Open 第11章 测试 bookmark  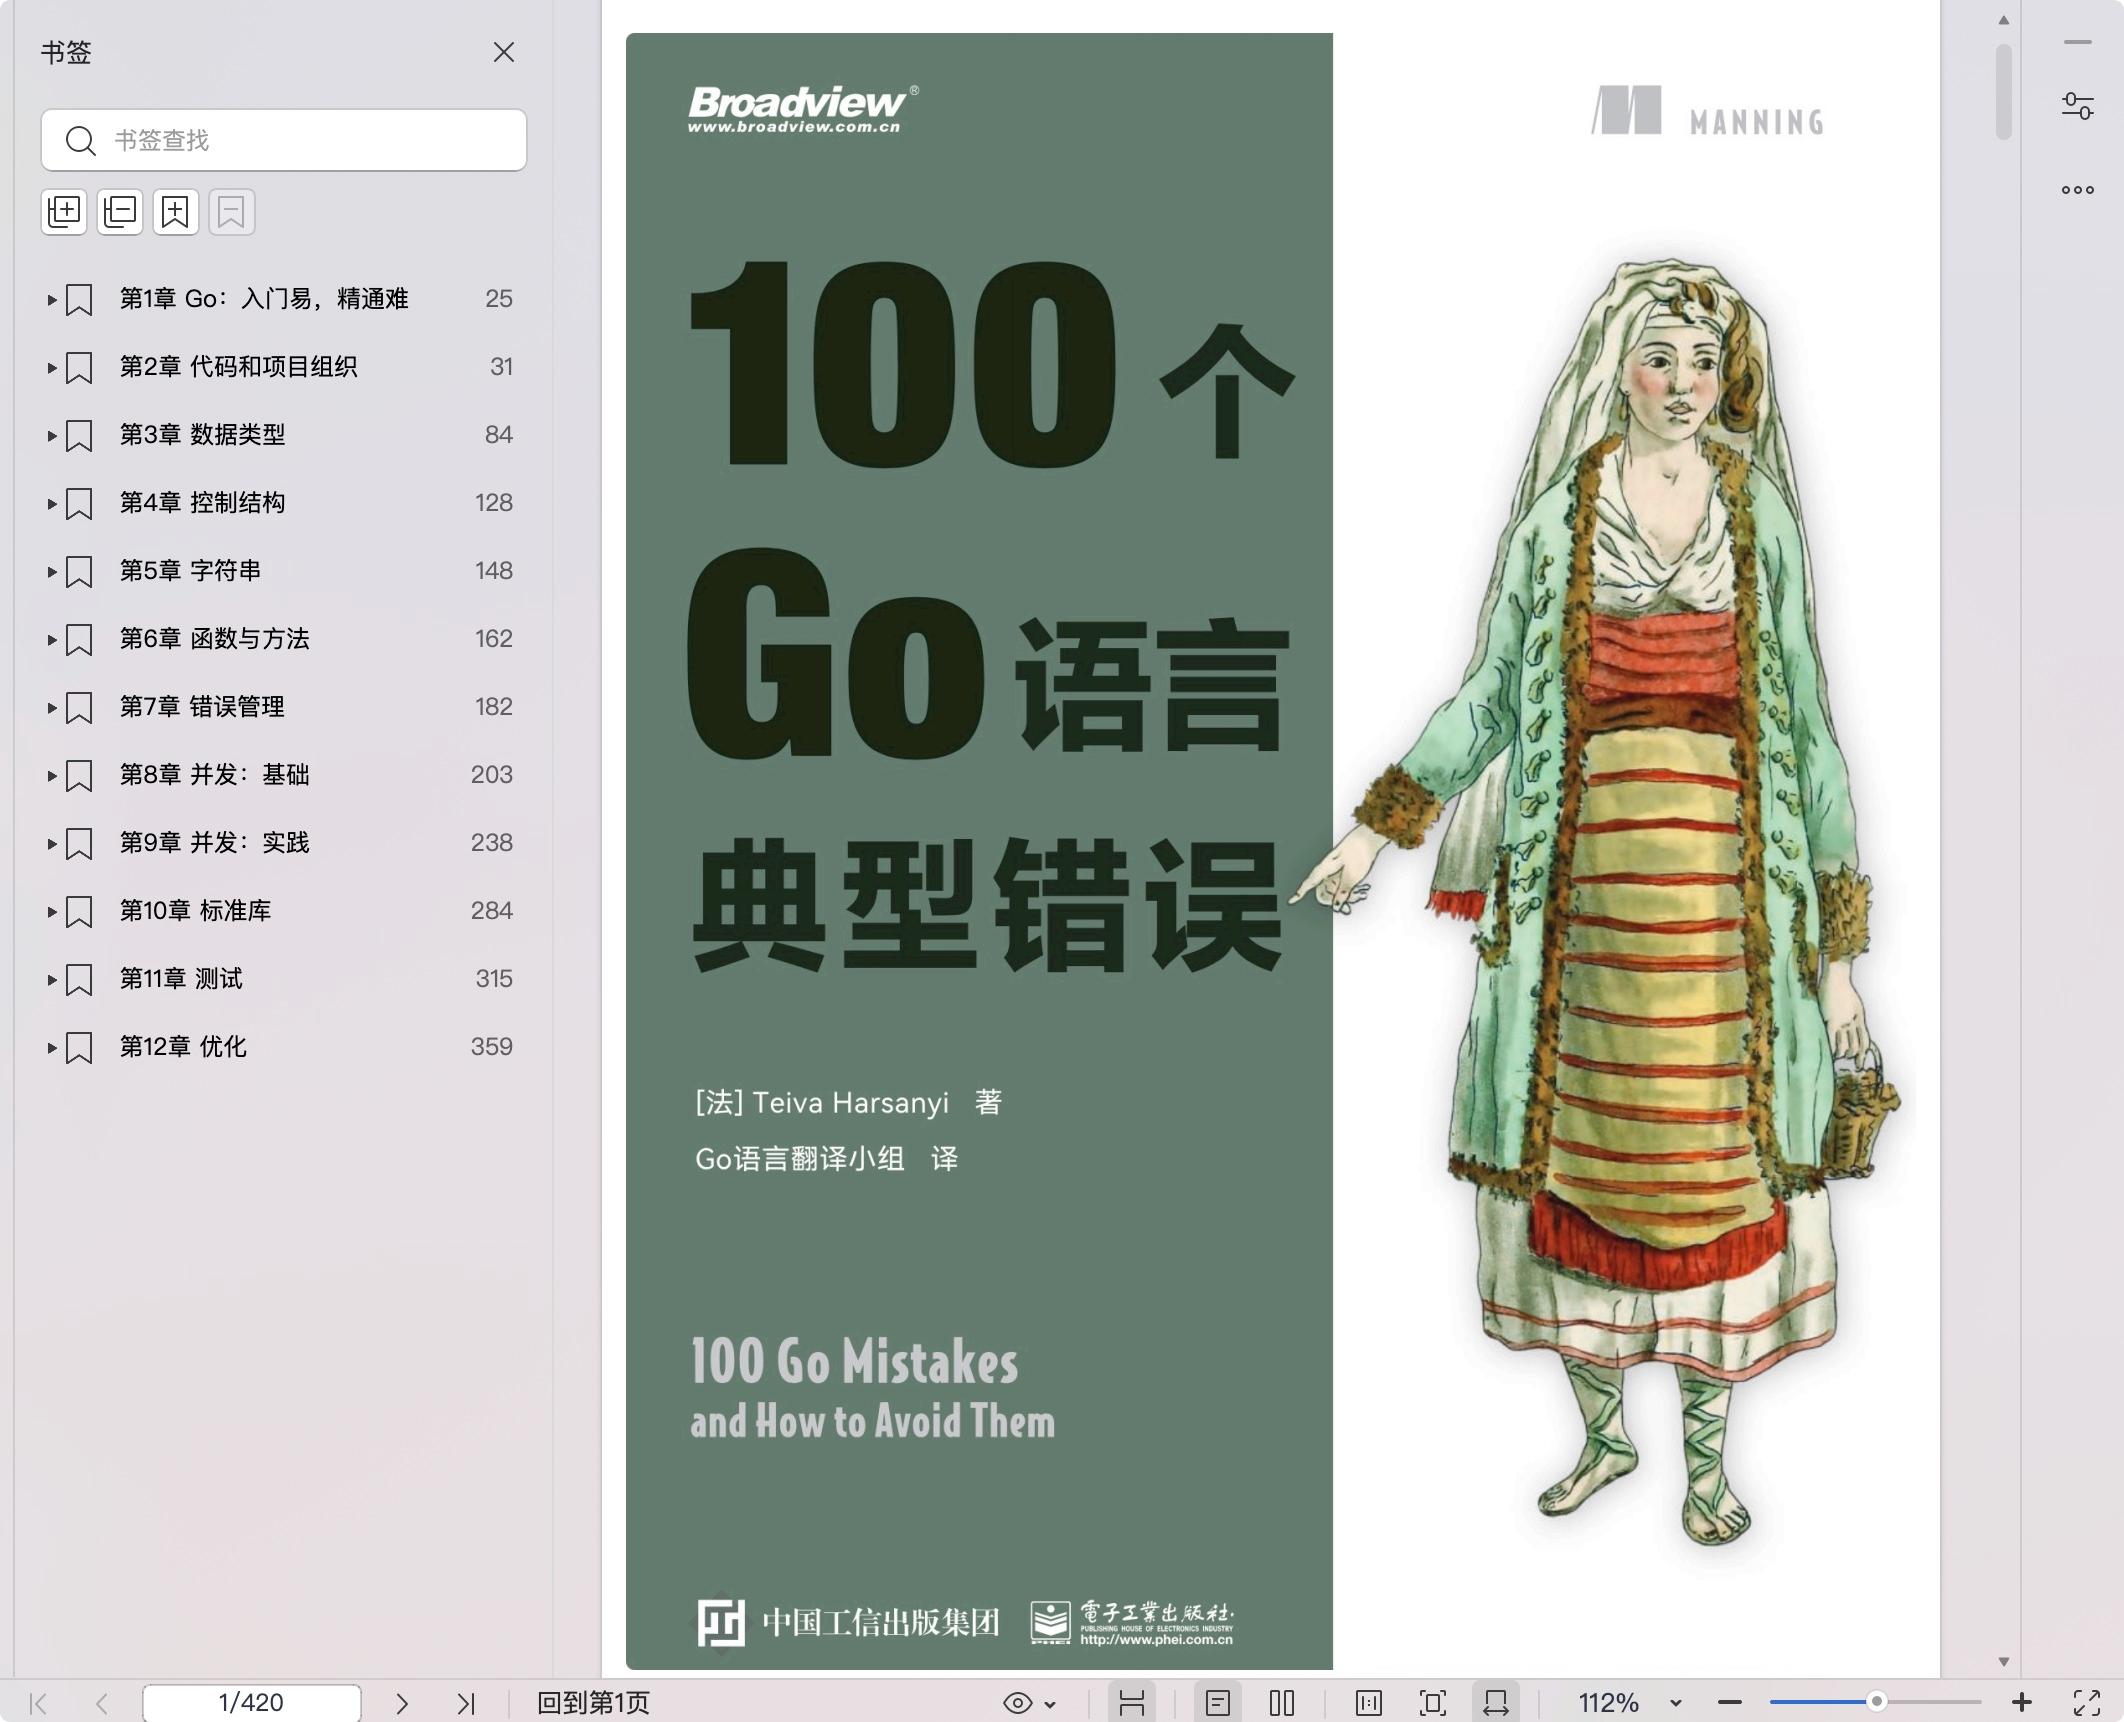(x=181, y=979)
